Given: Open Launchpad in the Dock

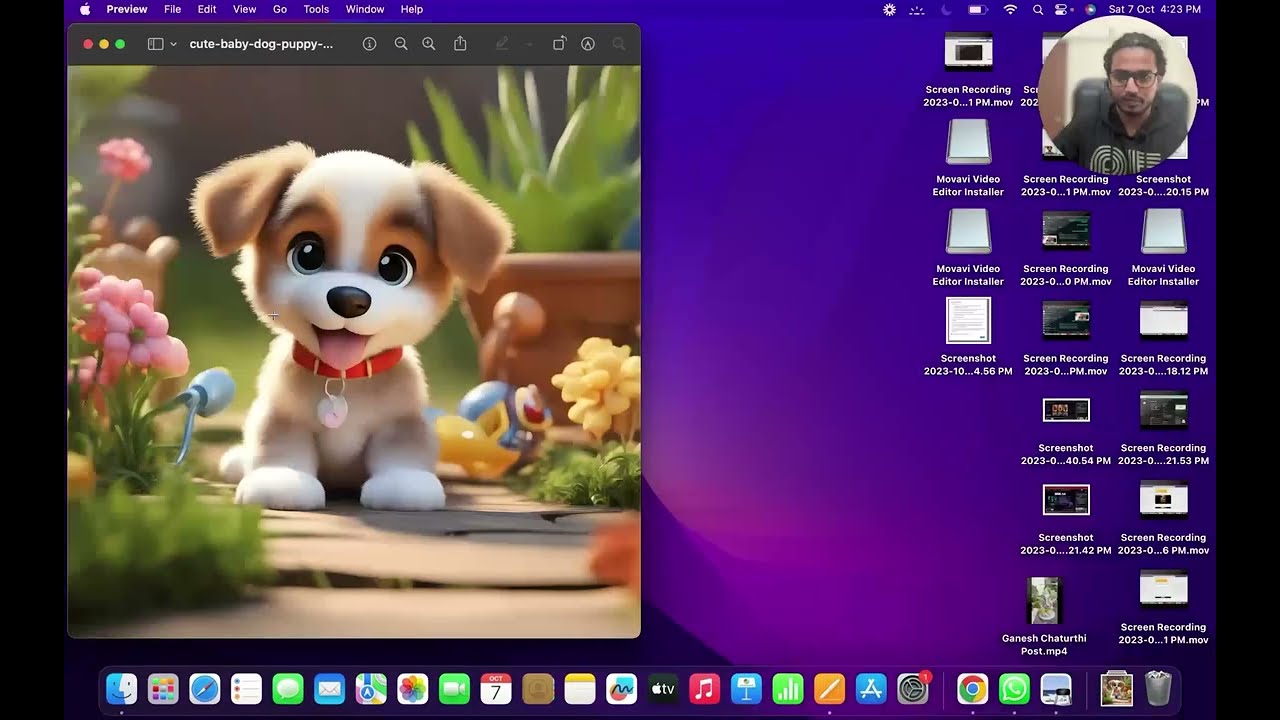Looking at the screenshot, I should pos(163,688).
